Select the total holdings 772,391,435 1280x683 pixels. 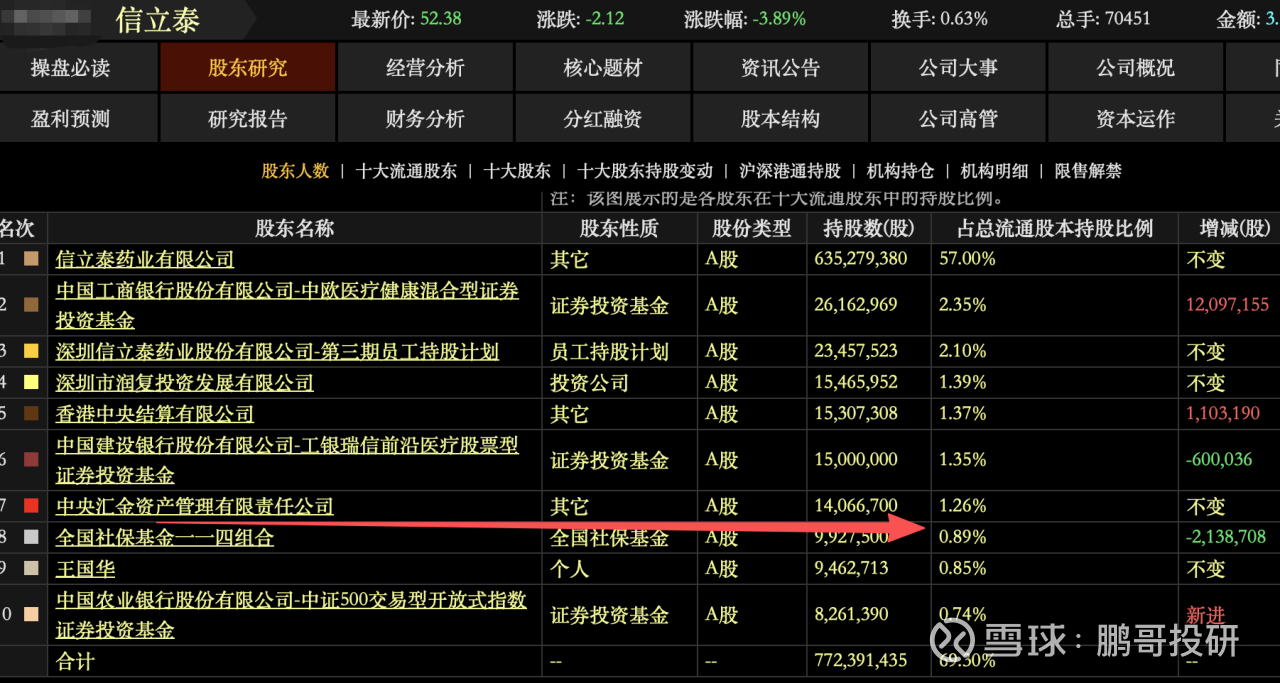861,661
